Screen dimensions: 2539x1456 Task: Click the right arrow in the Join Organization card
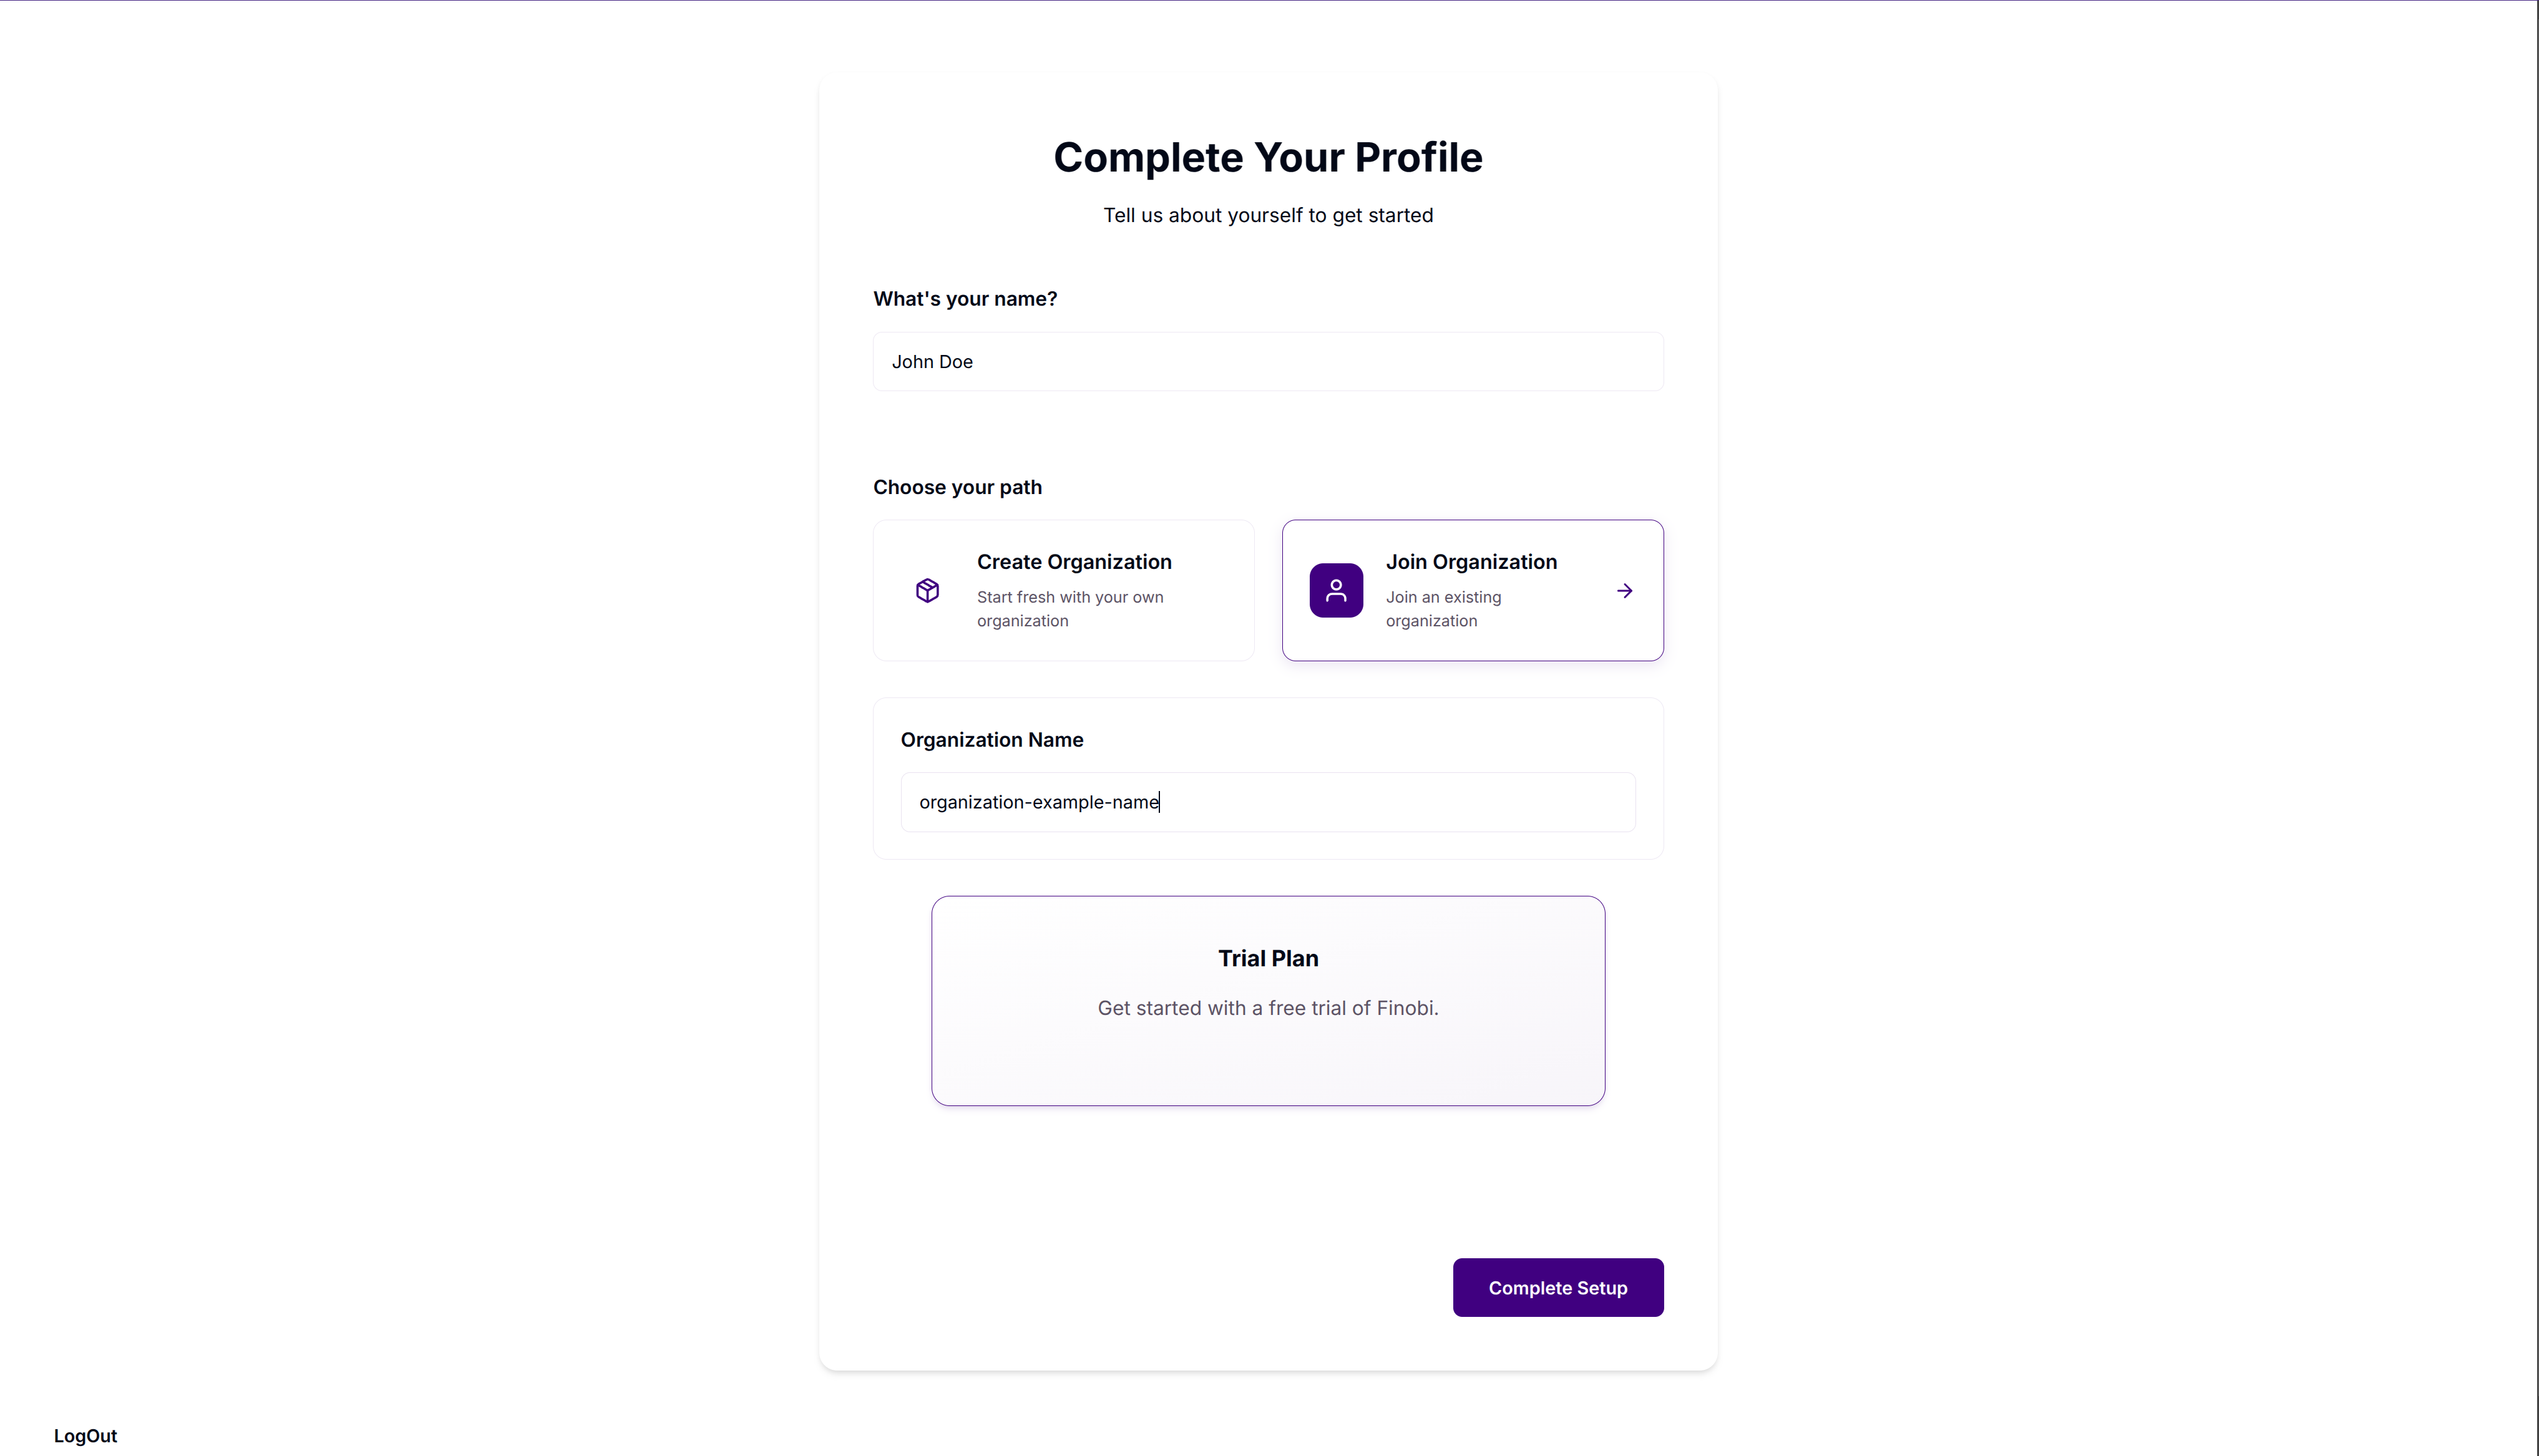click(1624, 590)
